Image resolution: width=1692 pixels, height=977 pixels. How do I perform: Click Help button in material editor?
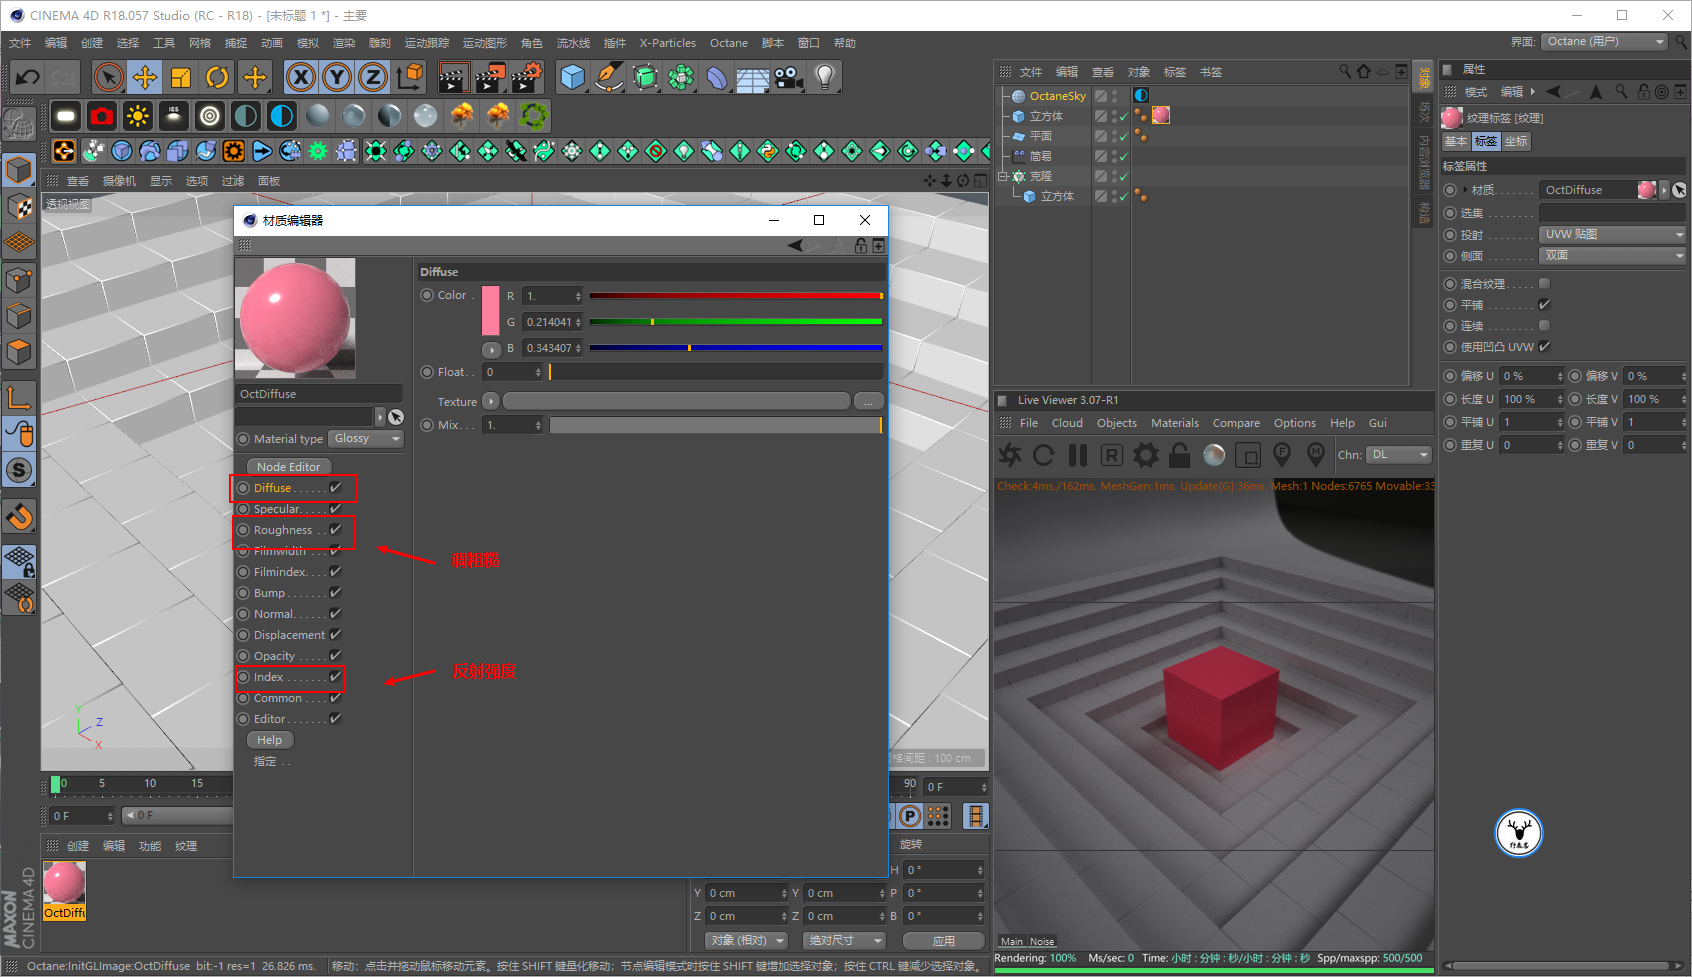270,740
